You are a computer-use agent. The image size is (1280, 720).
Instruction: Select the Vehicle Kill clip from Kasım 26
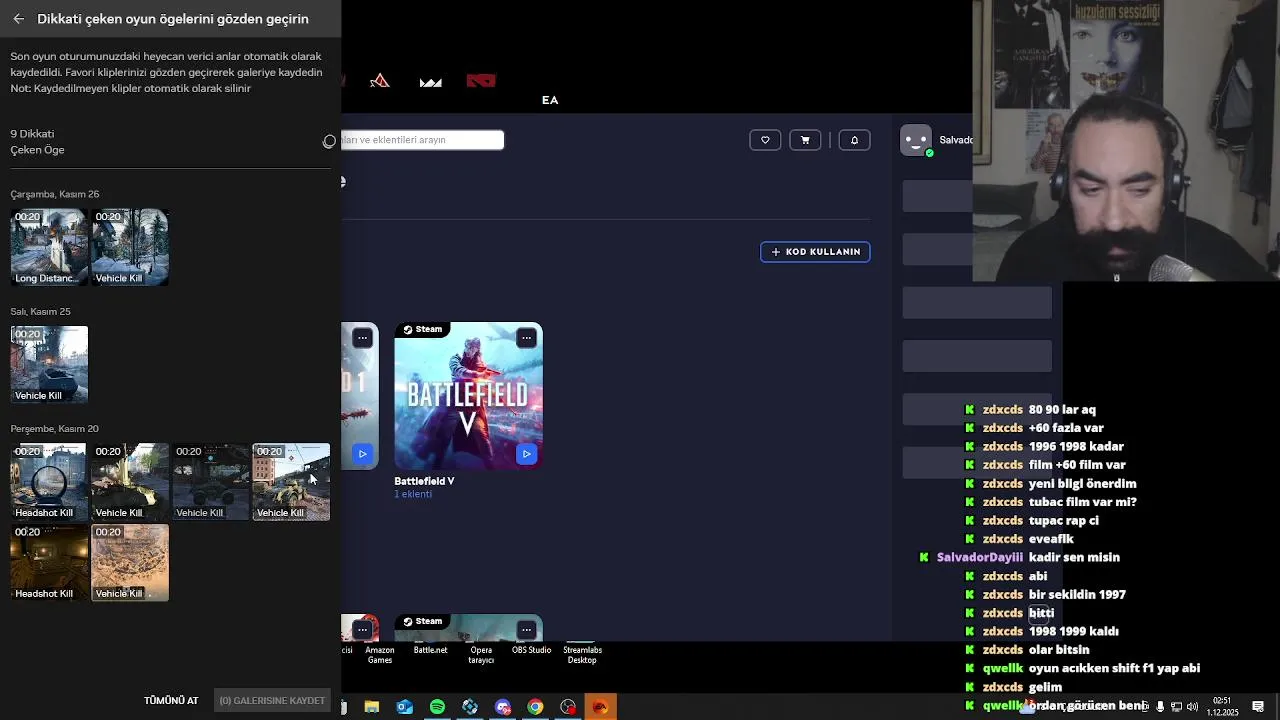pyautogui.click(x=130, y=247)
